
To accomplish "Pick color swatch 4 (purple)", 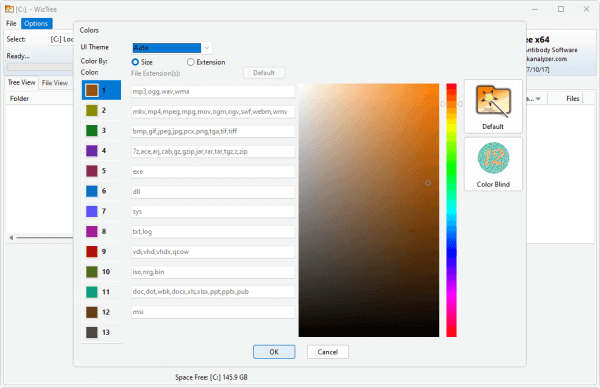I will pyautogui.click(x=92, y=151).
